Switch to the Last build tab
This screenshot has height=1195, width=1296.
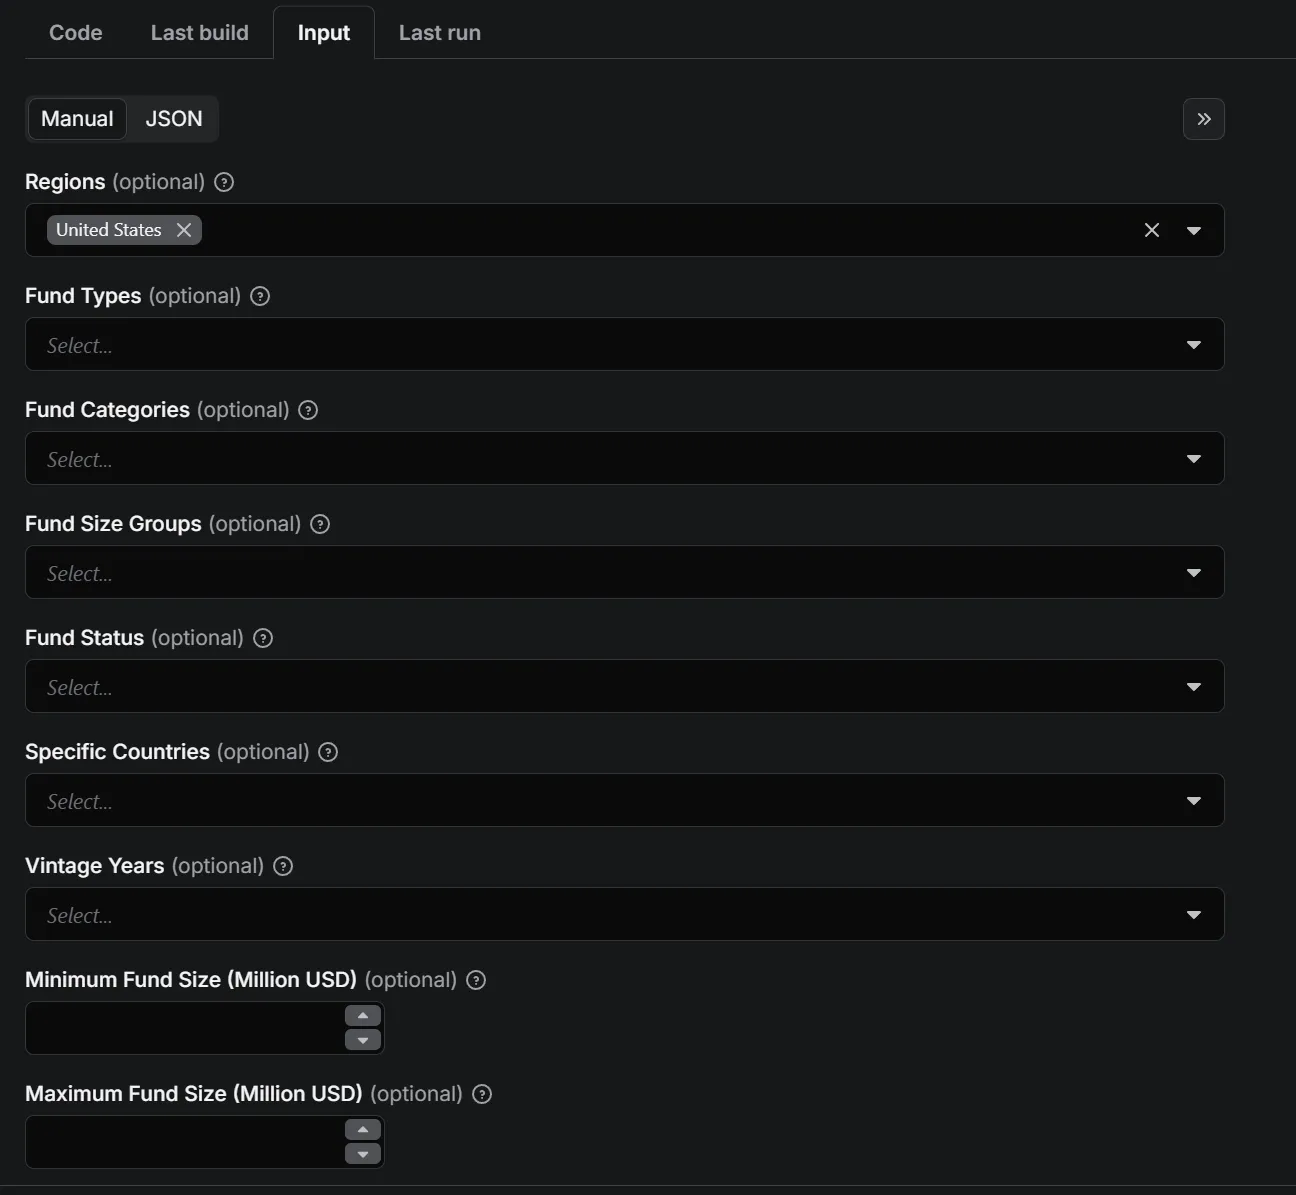199,32
